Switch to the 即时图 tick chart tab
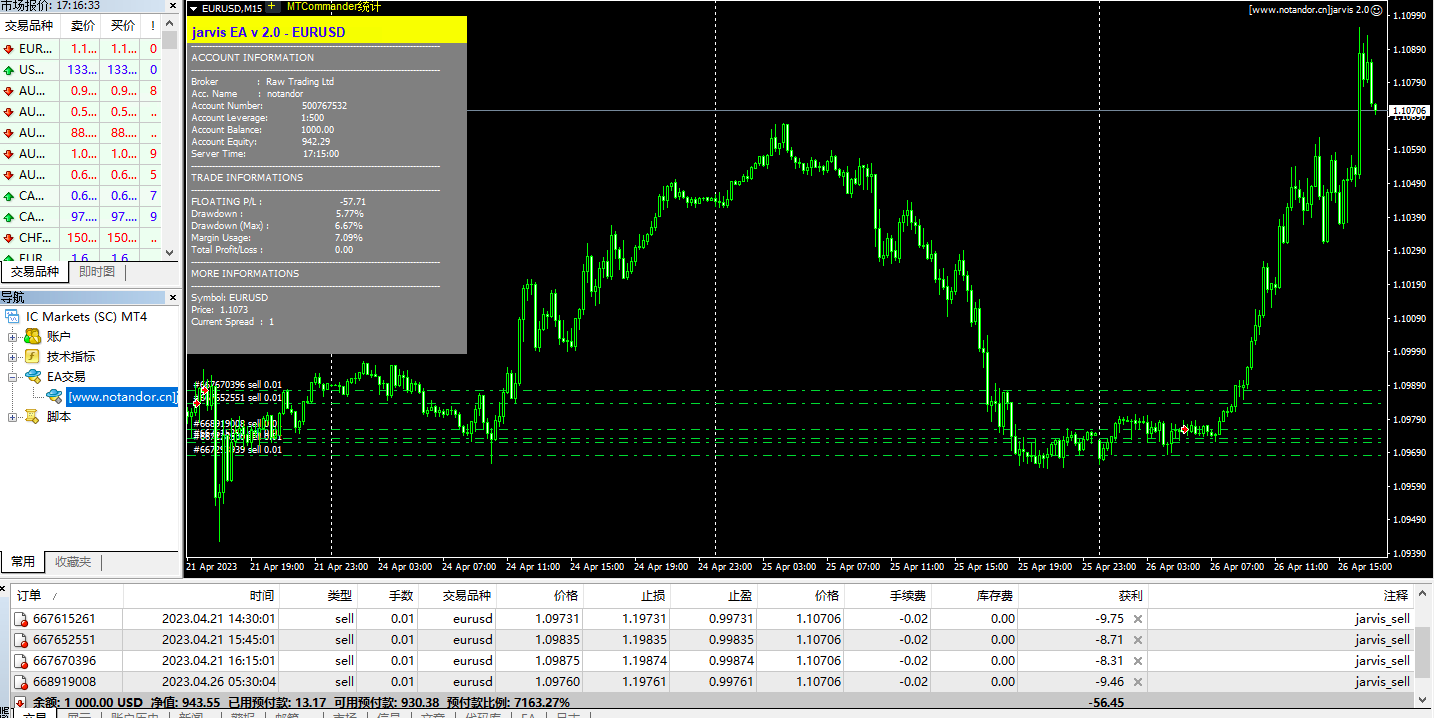This screenshot has width=1434, height=718. (x=97, y=272)
